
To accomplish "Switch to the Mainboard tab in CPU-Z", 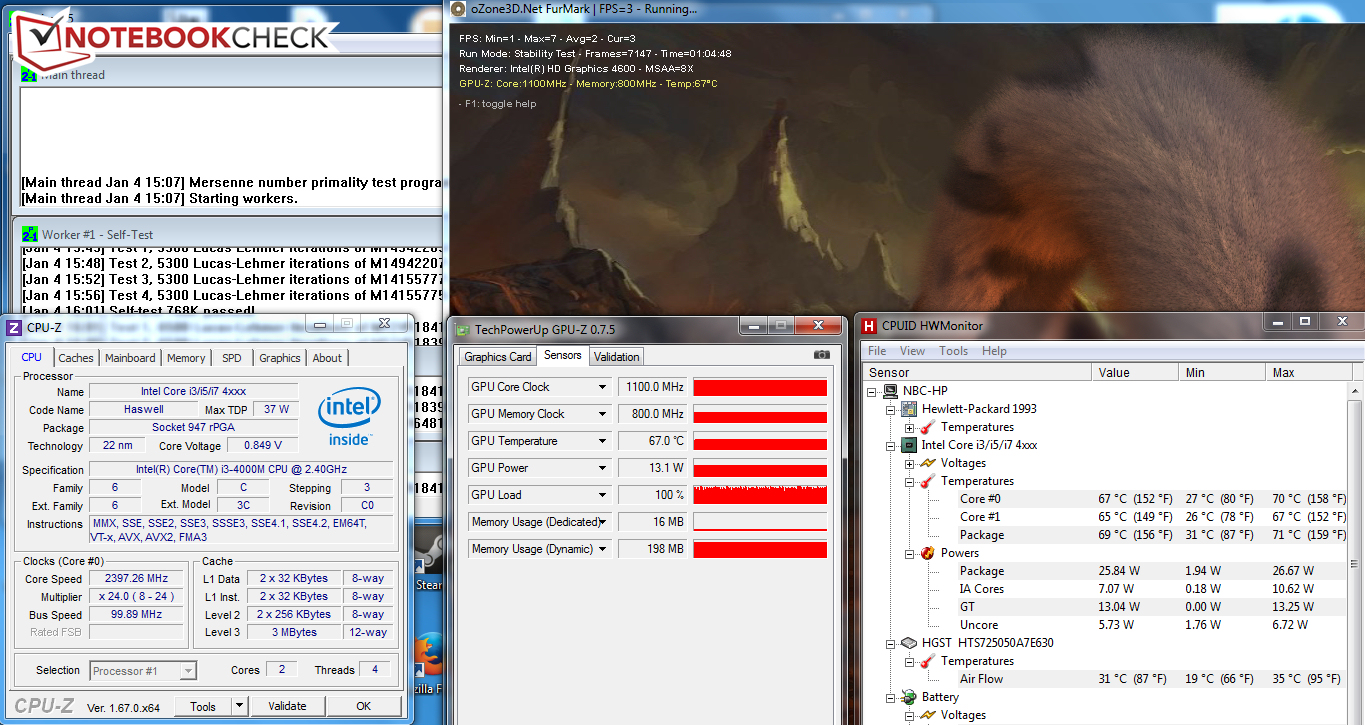I will tap(130, 358).
